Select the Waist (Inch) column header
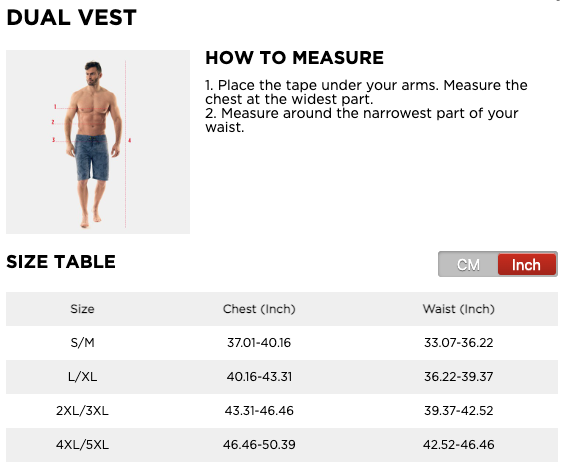 [459, 309]
